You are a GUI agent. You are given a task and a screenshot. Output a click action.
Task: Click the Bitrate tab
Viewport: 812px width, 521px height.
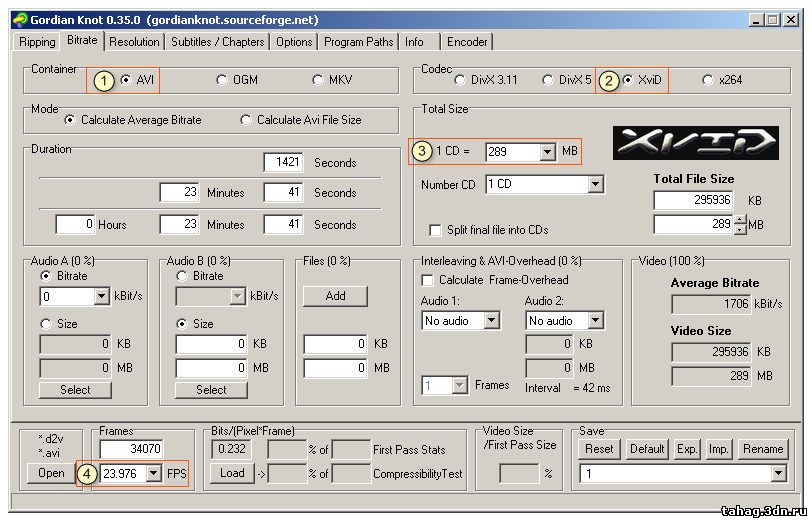[x=82, y=40]
